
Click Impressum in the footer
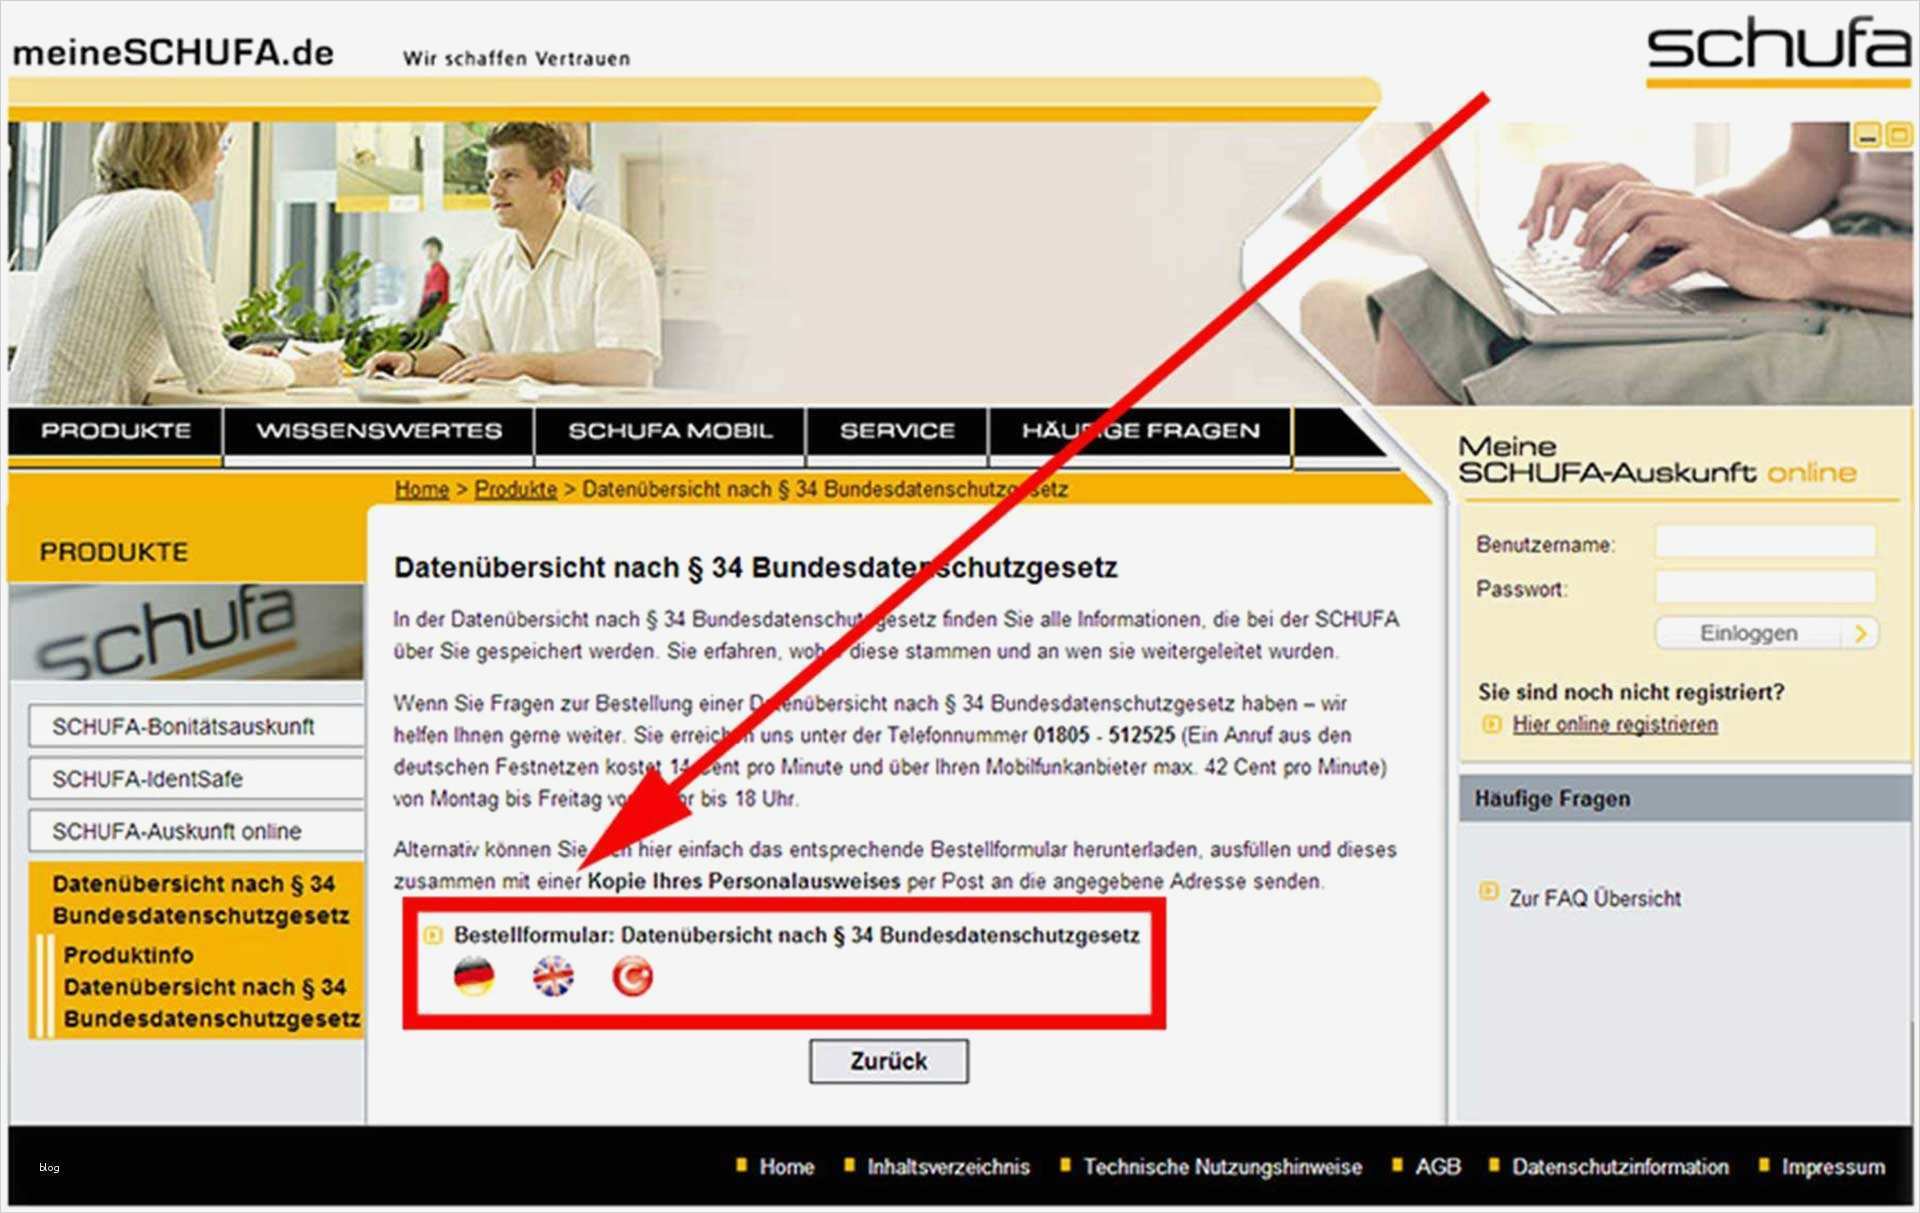1832,1166
